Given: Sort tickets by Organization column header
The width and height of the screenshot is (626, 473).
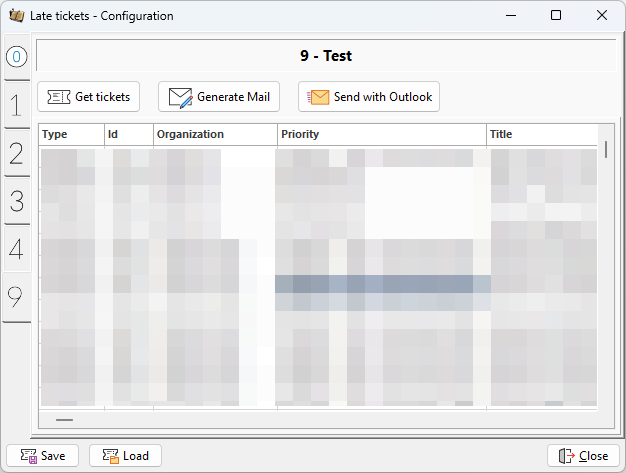Looking at the screenshot, I should 214,134.
